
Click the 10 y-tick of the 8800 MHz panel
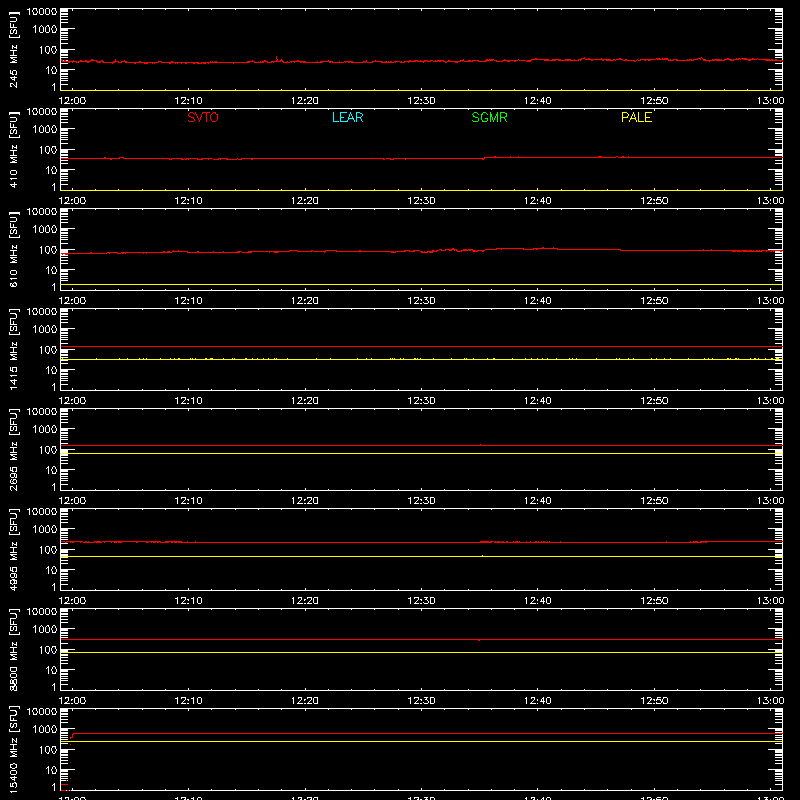[51, 670]
